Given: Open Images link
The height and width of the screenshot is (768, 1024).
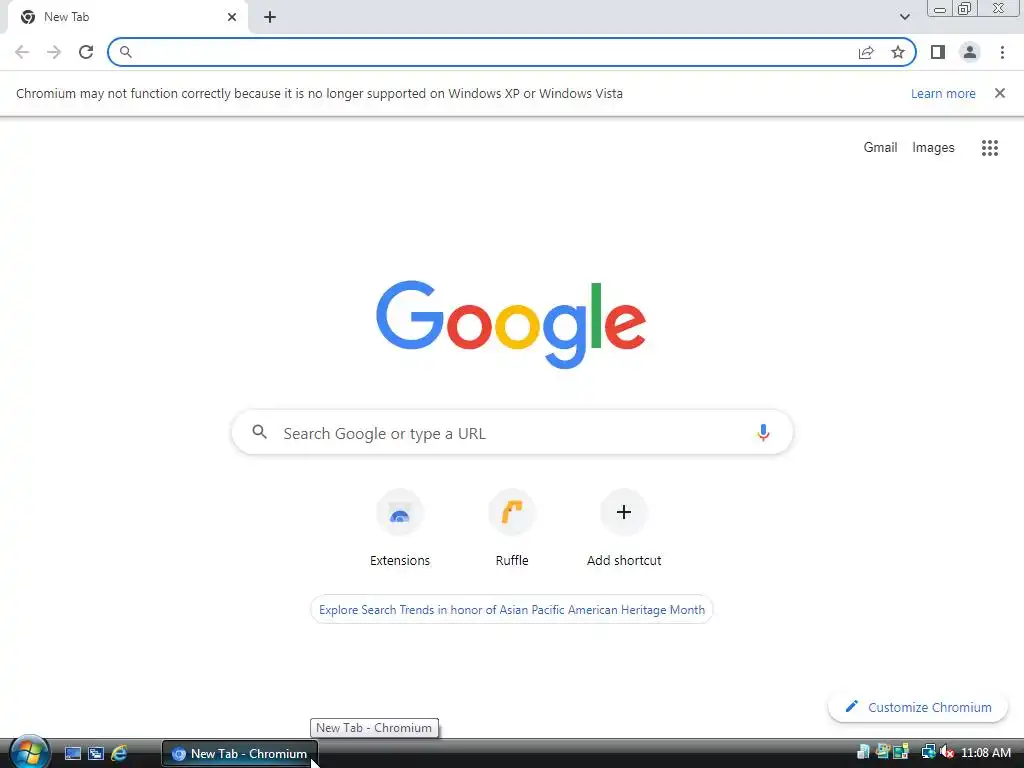Looking at the screenshot, I should pyautogui.click(x=933, y=148).
